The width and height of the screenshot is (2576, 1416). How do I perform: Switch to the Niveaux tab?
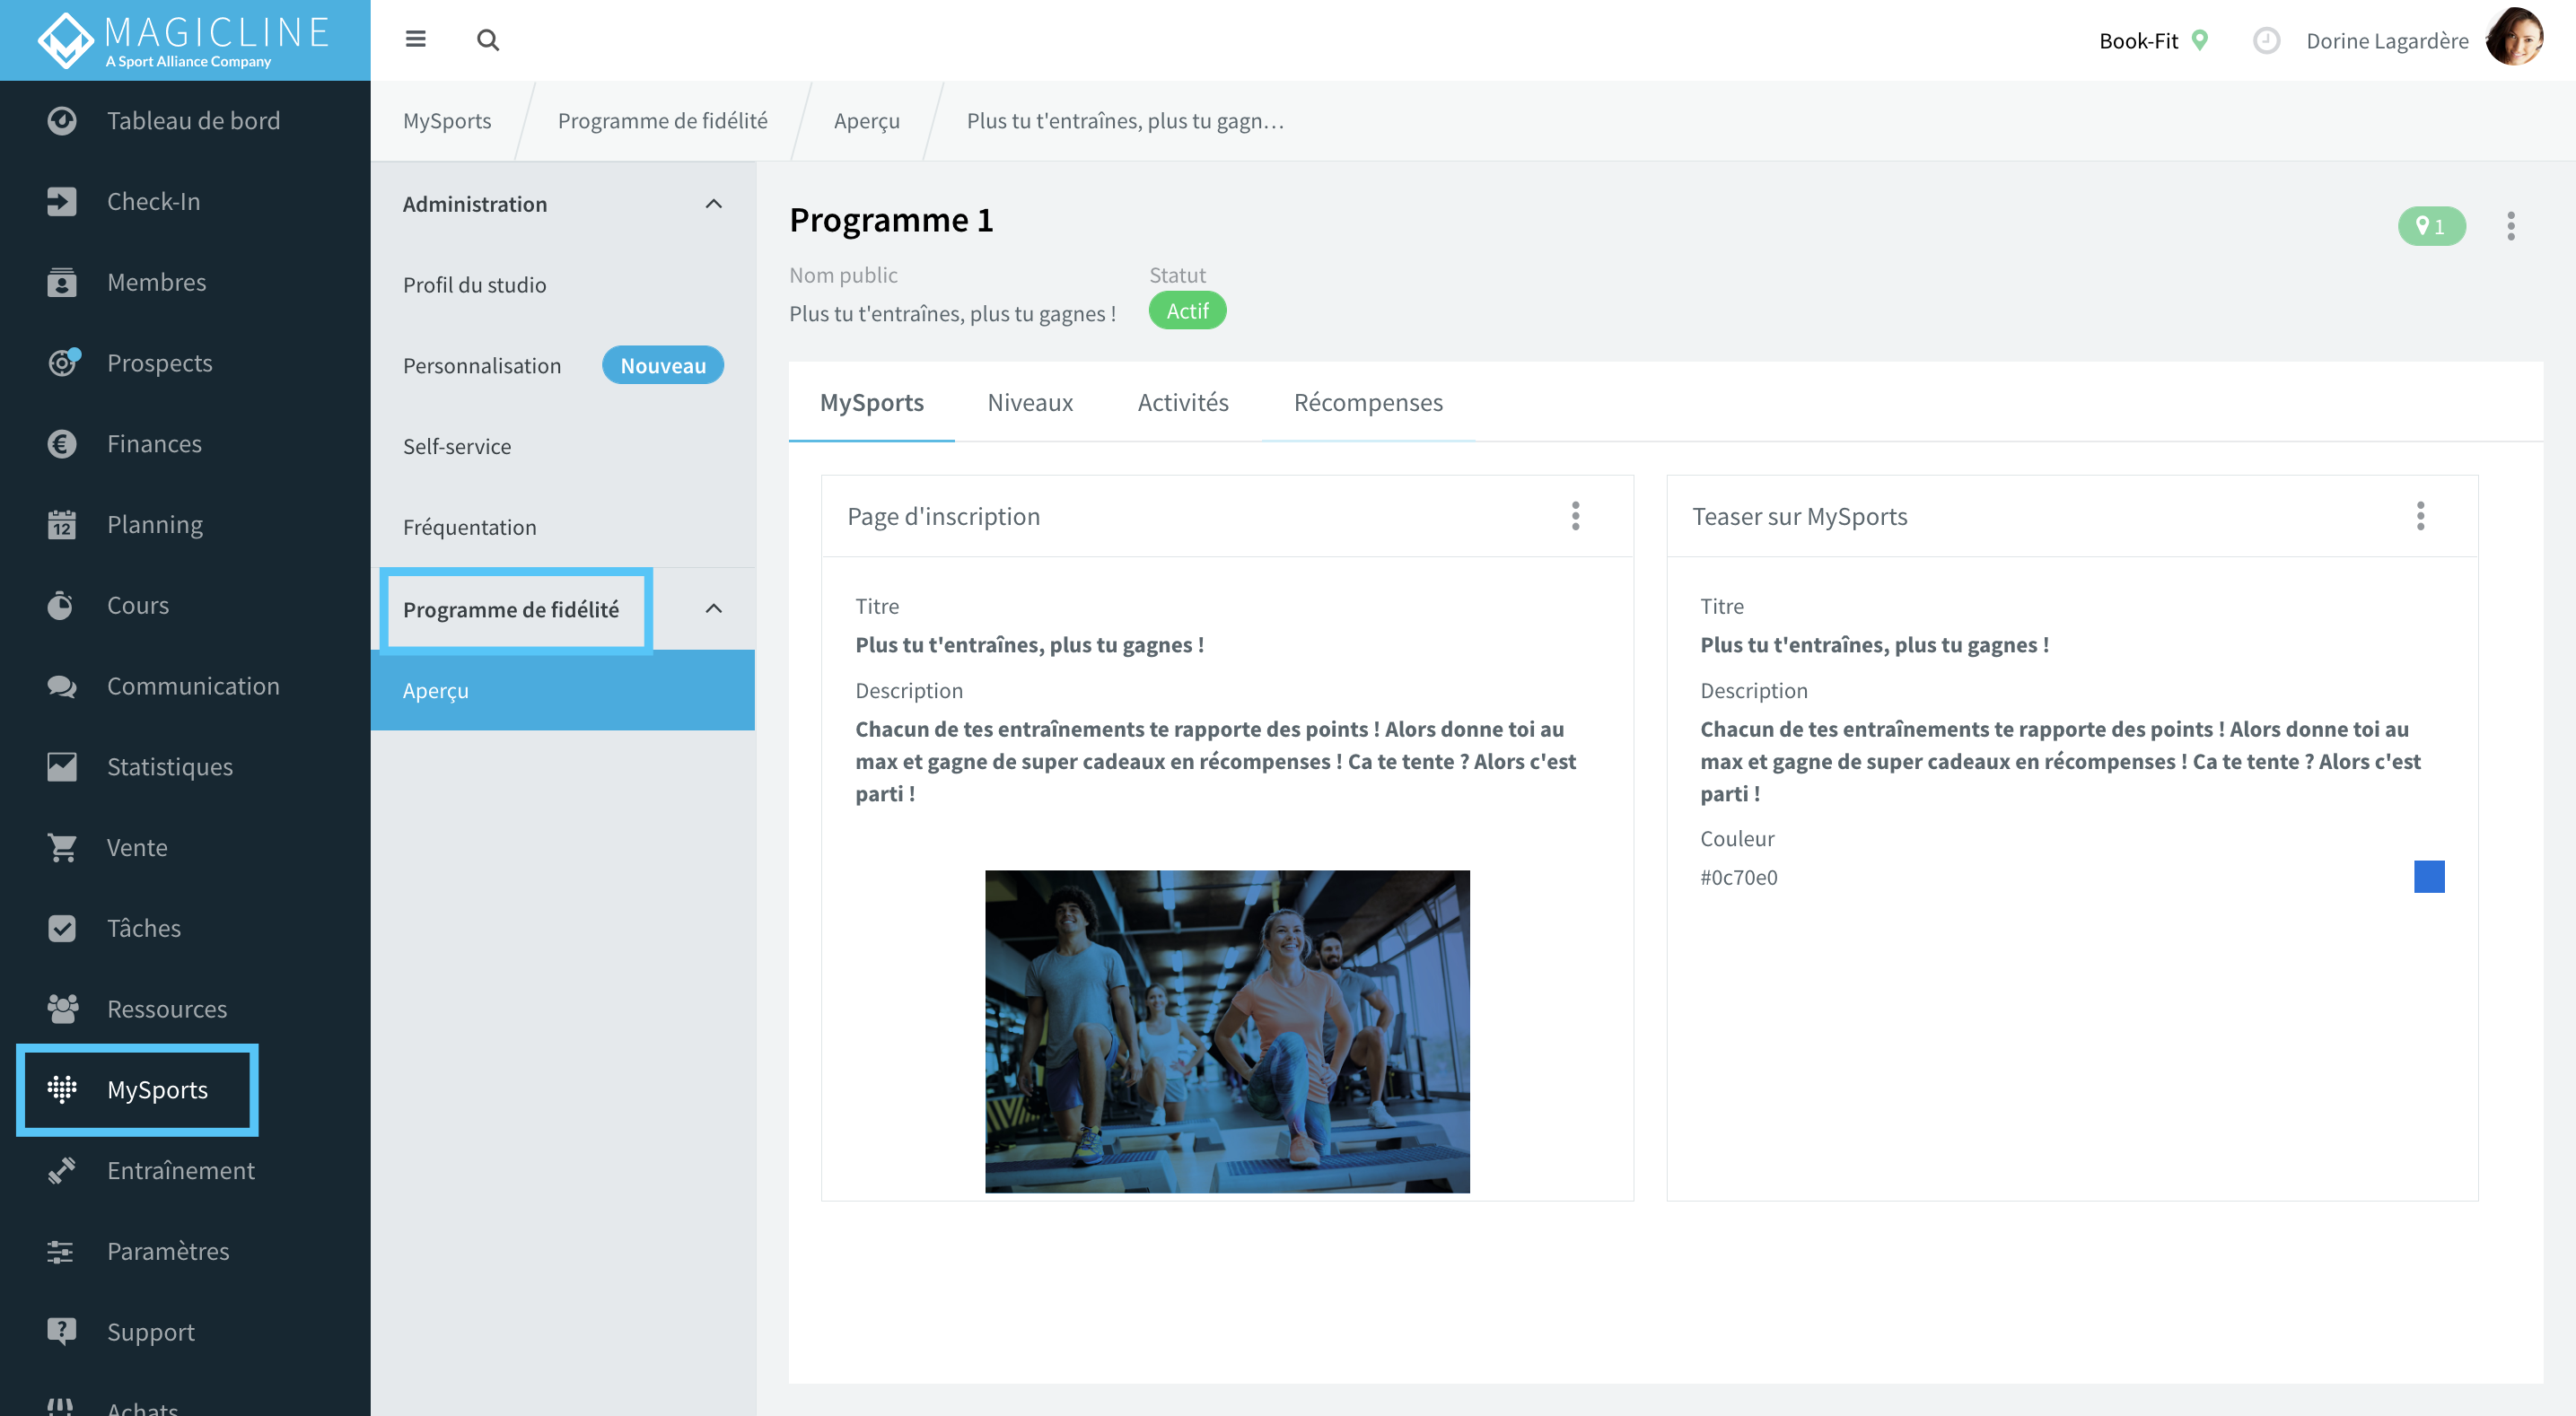(x=1030, y=402)
